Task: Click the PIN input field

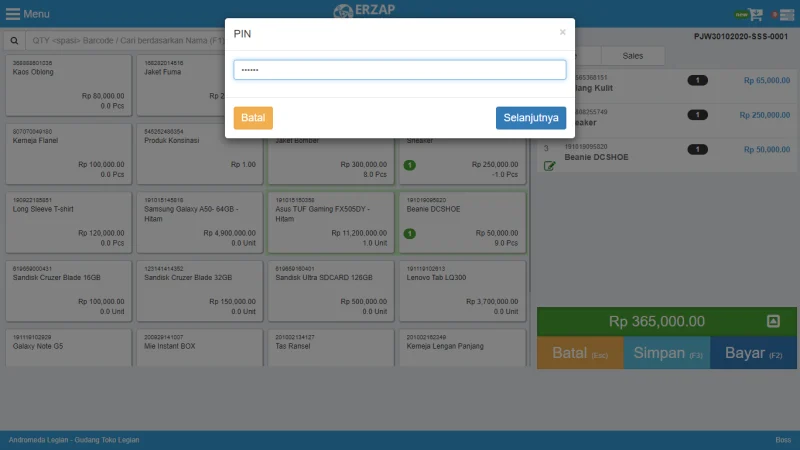Action: [x=399, y=70]
